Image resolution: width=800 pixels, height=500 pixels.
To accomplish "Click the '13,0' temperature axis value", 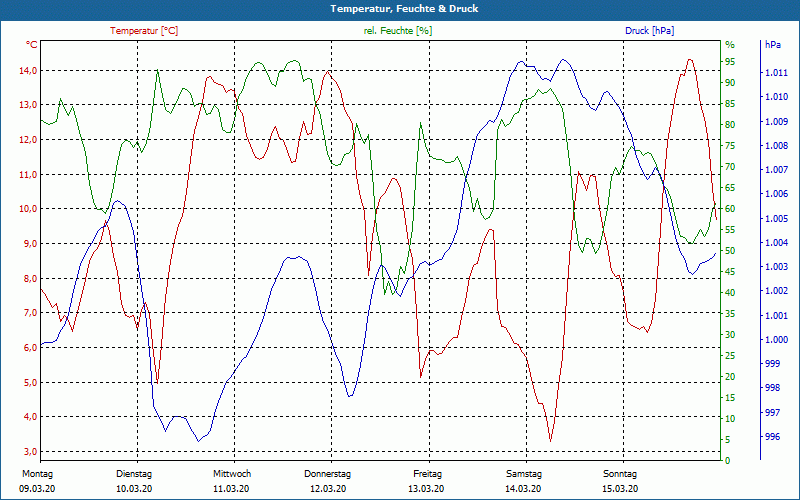I will [28, 105].
